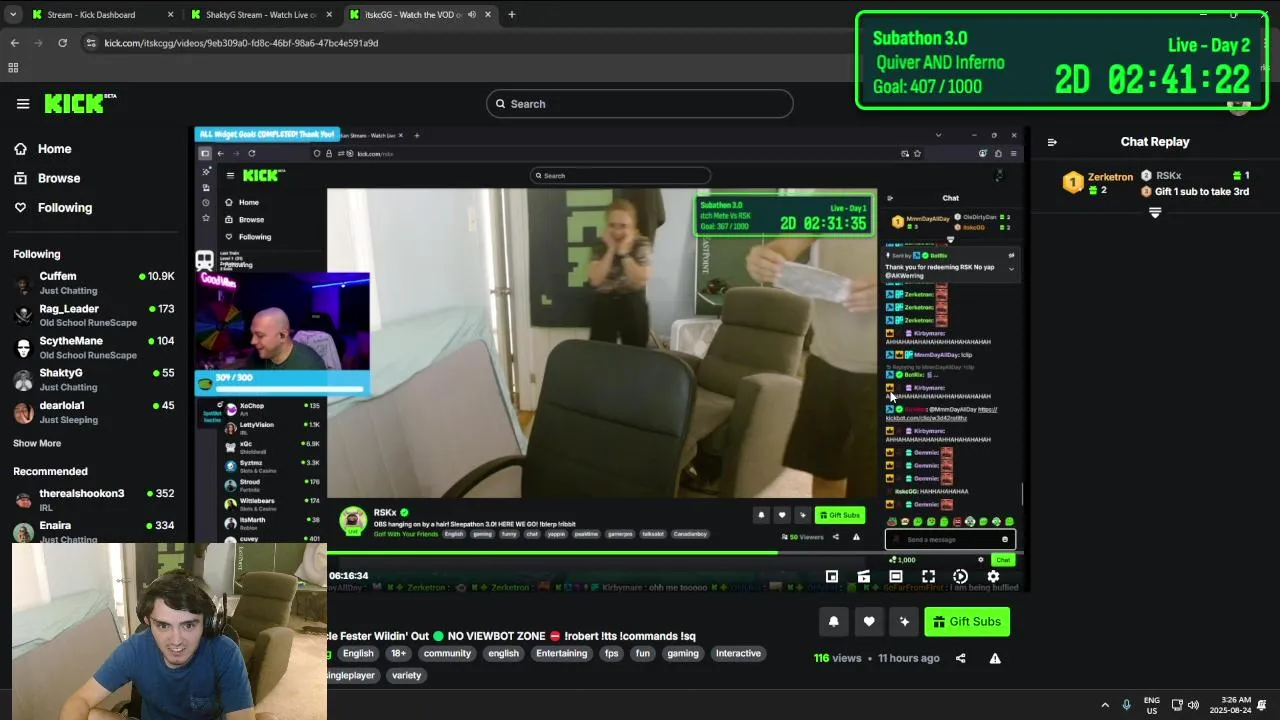Click the taskbar microphone icon
The height and width of the screenshot is (720, 1280).
point(1127,705)
